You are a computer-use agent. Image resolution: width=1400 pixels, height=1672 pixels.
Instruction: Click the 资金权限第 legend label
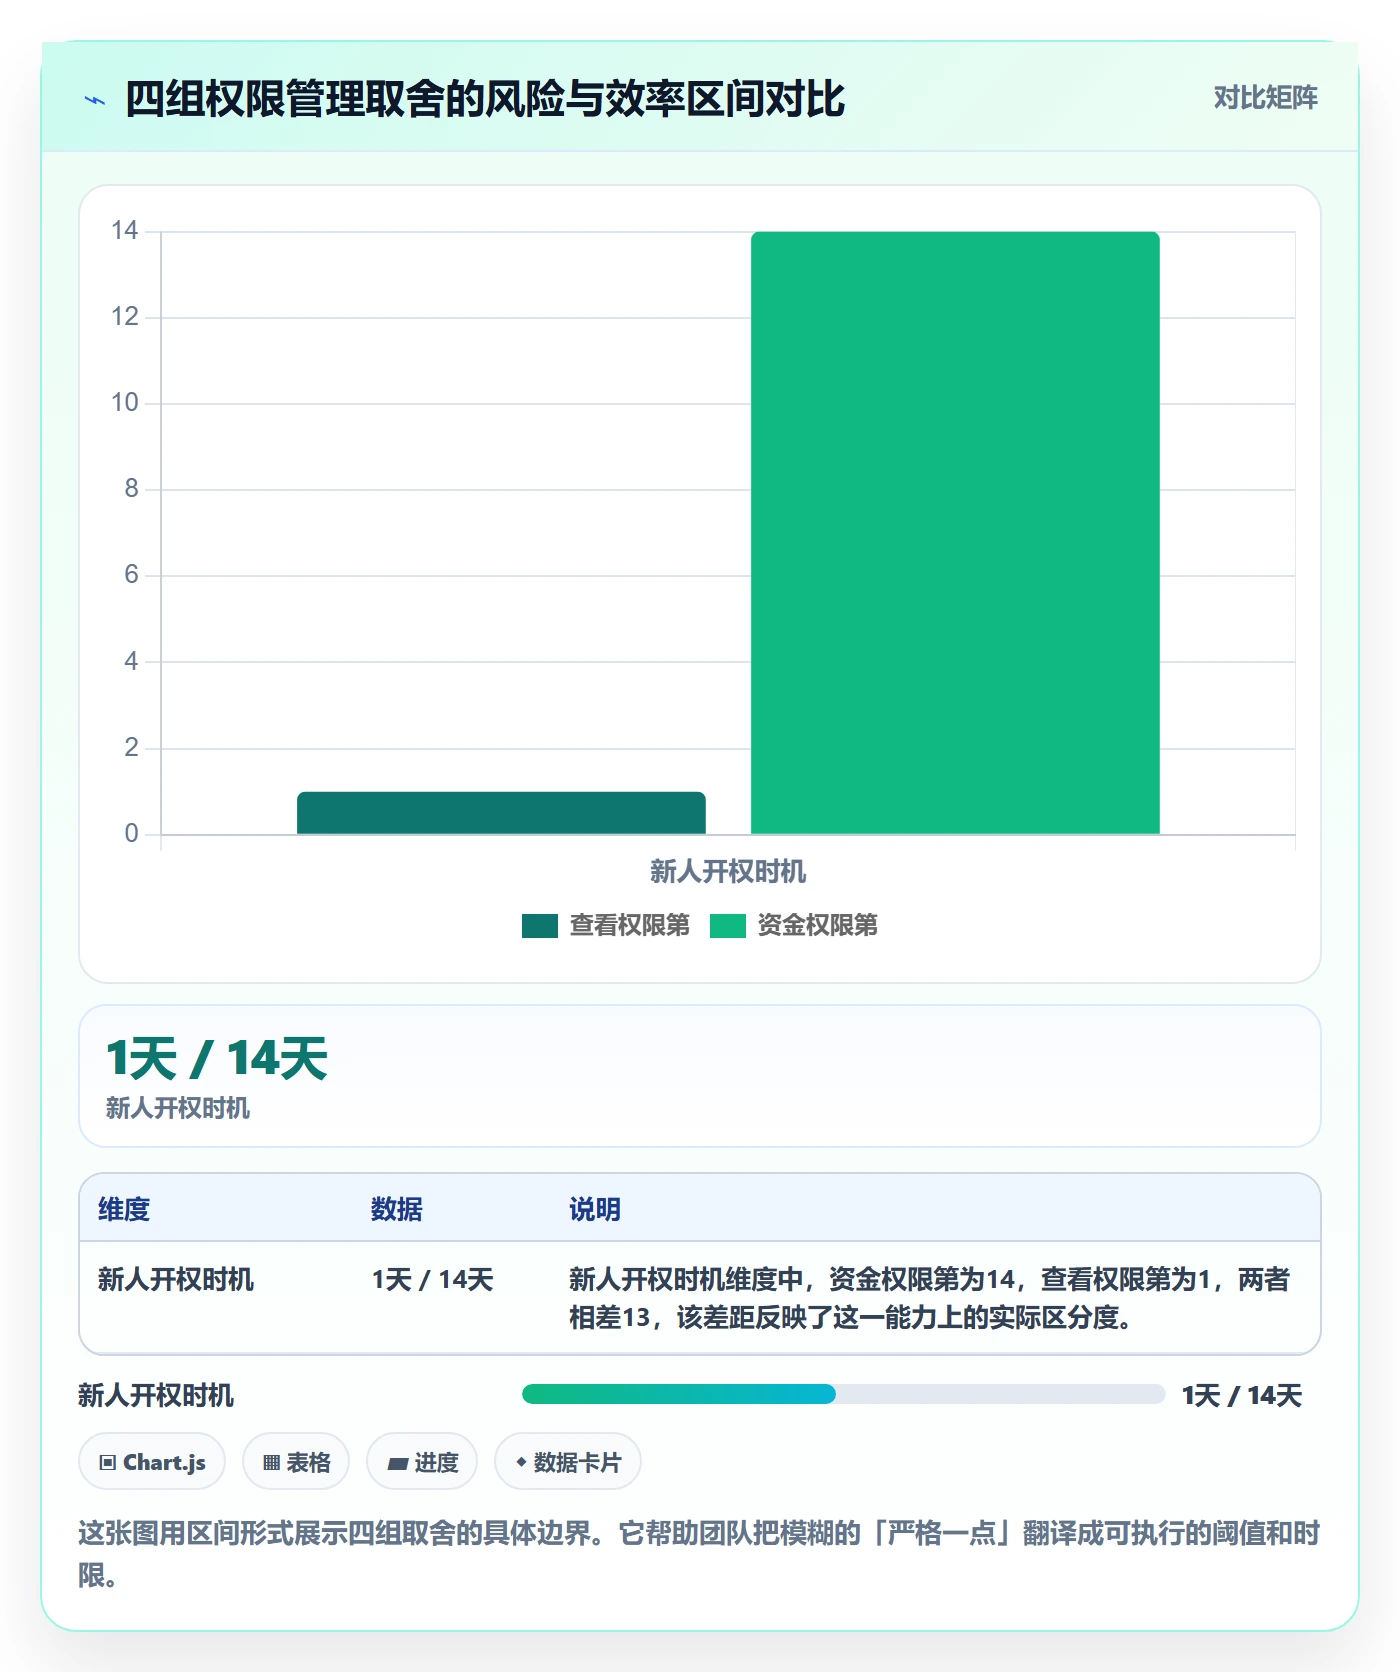[x=817, y=926]
